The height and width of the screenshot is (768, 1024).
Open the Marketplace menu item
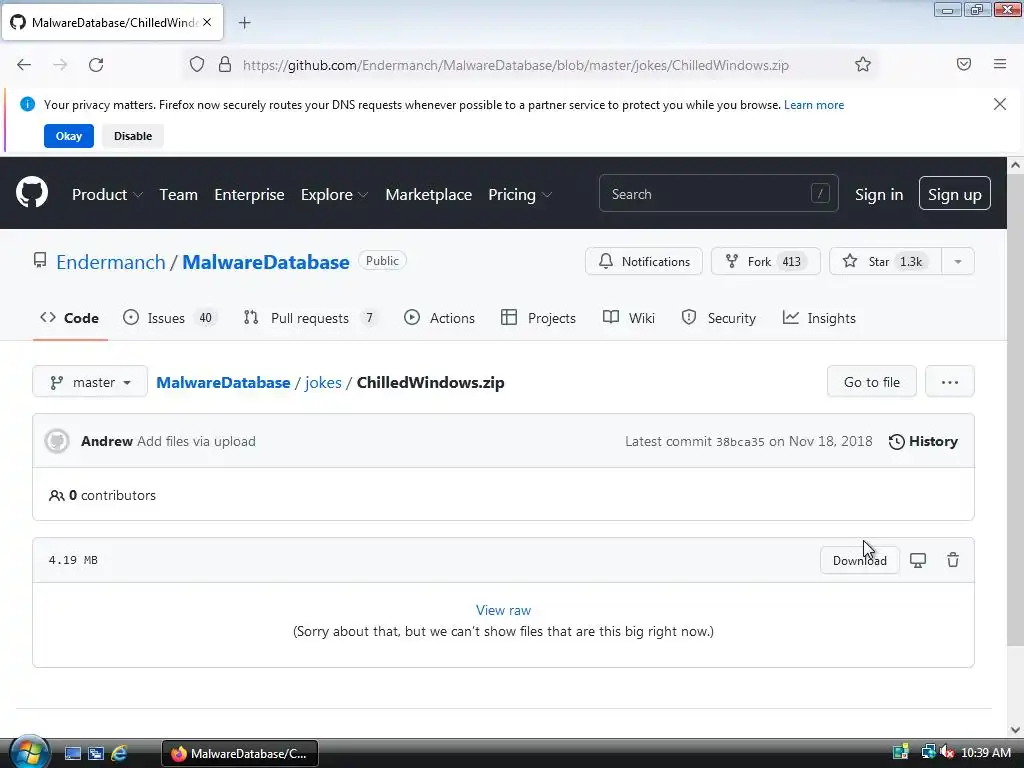pyautogui.click(x=428, y=195)
